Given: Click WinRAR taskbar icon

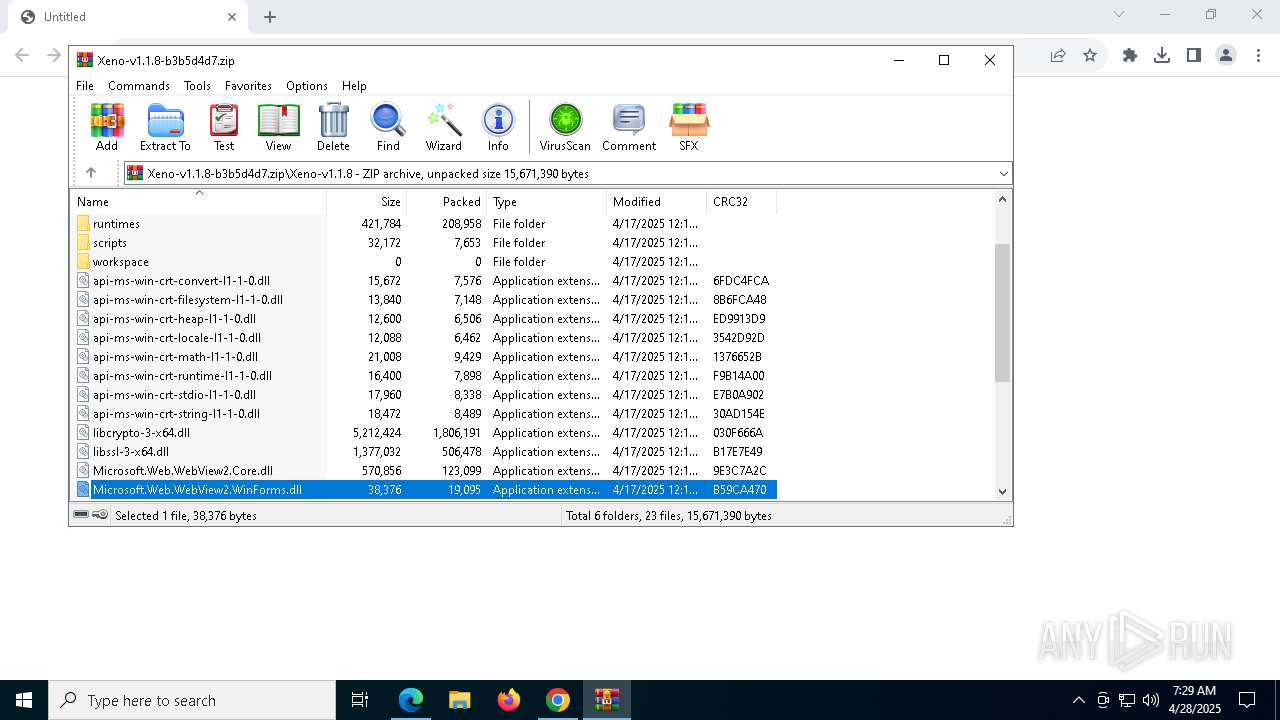Looking at the screenshot, I should (x=607, y=700).
